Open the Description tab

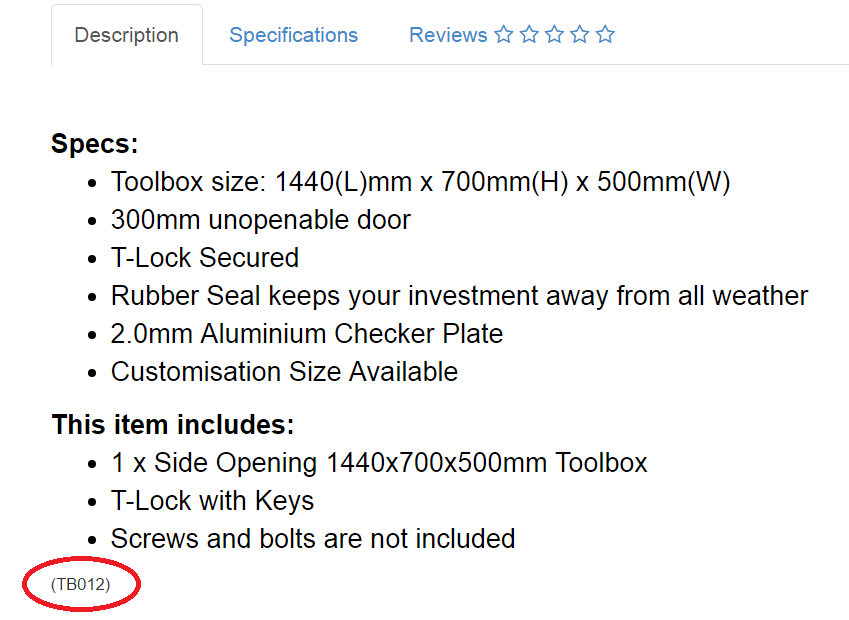click(127, 35)
